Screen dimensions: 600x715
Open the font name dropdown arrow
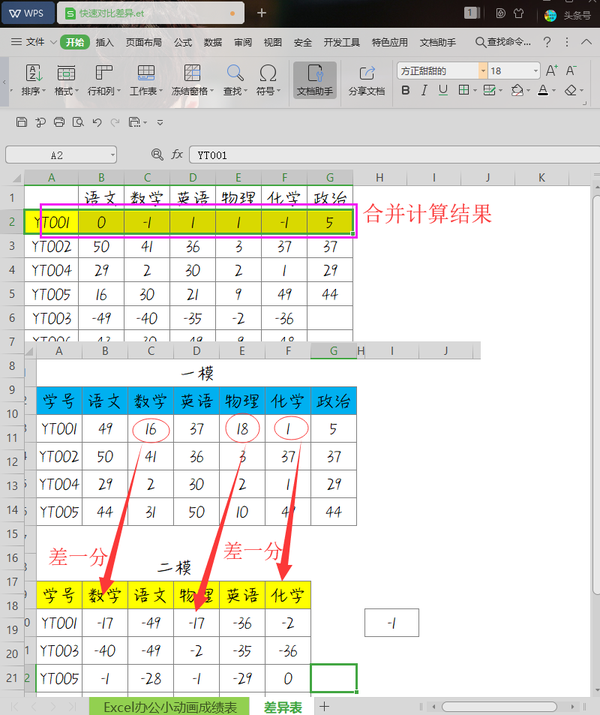pyautogui.click(x=483, y=71)
